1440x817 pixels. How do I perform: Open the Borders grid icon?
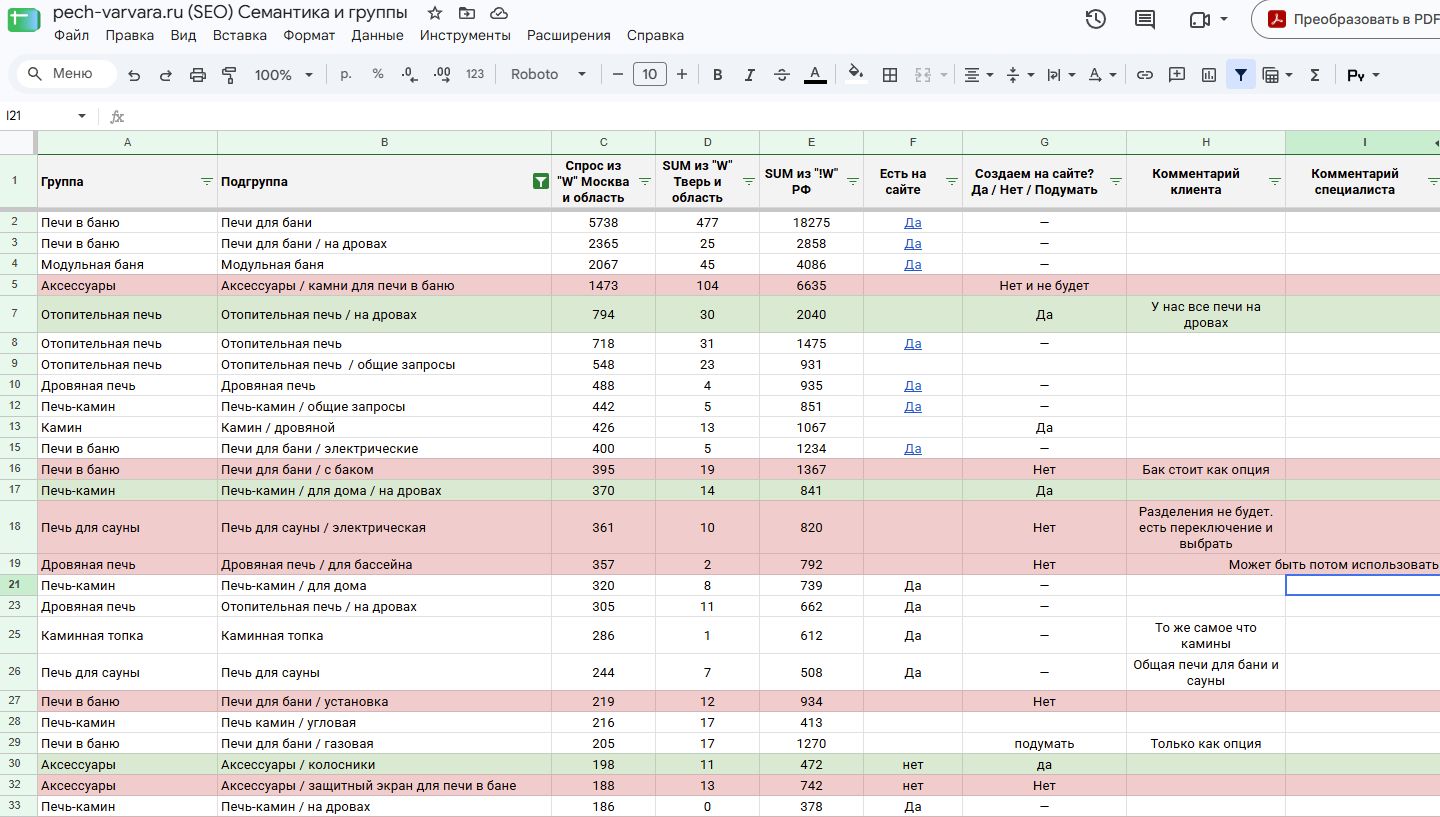click(890, 75)
